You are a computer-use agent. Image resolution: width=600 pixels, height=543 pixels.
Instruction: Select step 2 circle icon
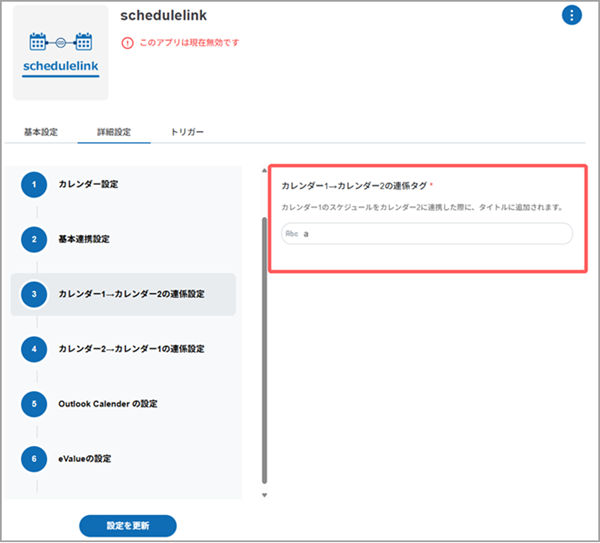pyautogui.click(x=35, y=239)
